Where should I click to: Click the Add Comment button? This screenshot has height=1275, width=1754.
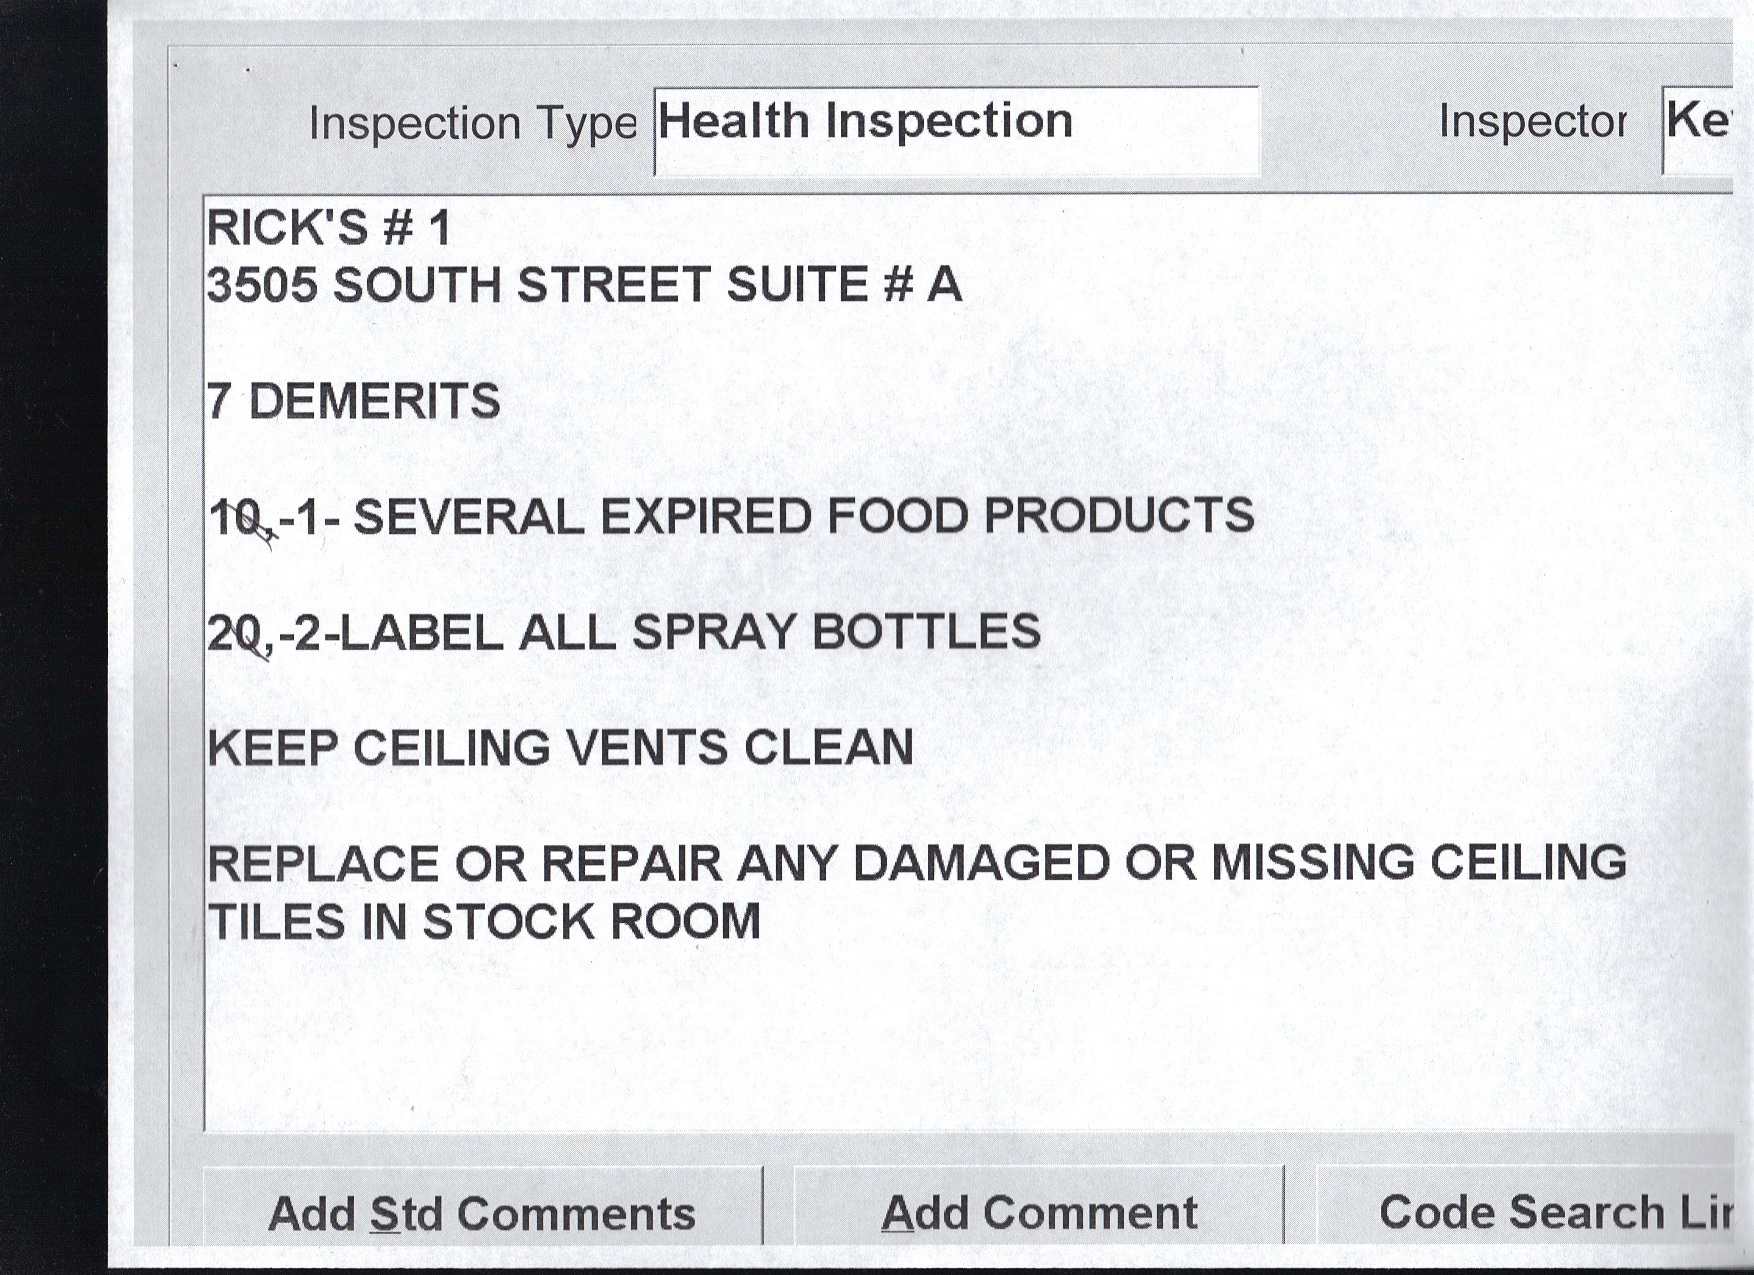pos(1038,1212)
